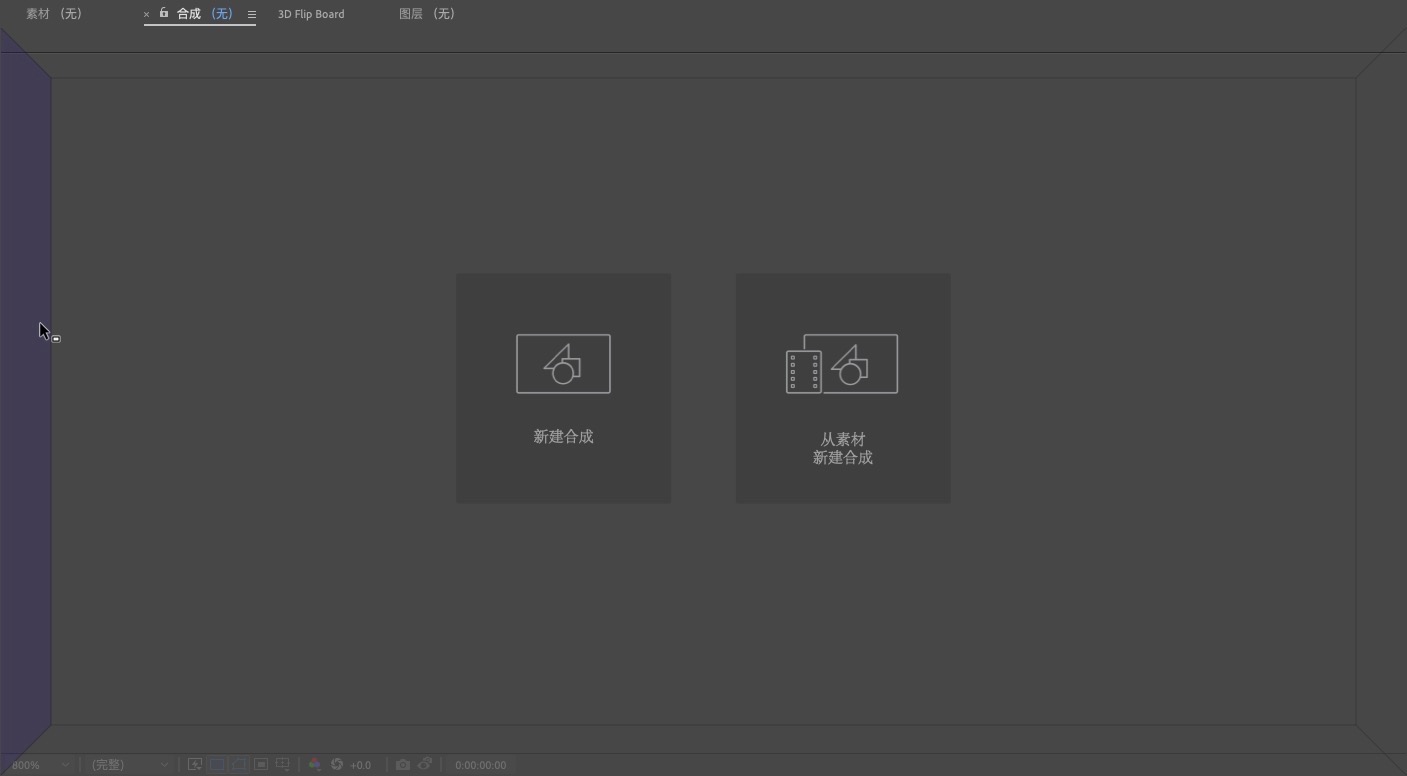Open grid and guide options icon
The height and width of the screenshot is (776, 1407).
(283, 764)
